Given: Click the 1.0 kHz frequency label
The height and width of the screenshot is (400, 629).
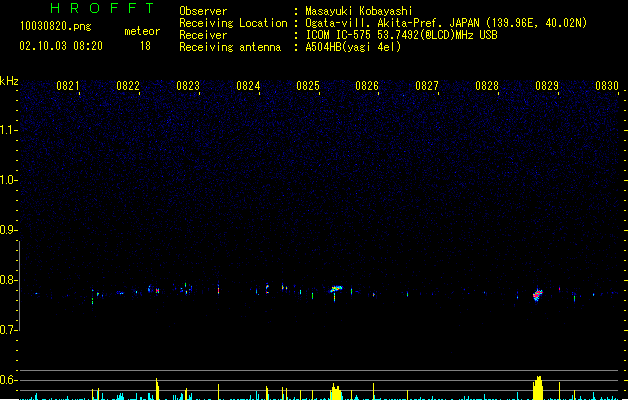Looking at the screenshot, I should pyautogui.click(x=9, y=180).
